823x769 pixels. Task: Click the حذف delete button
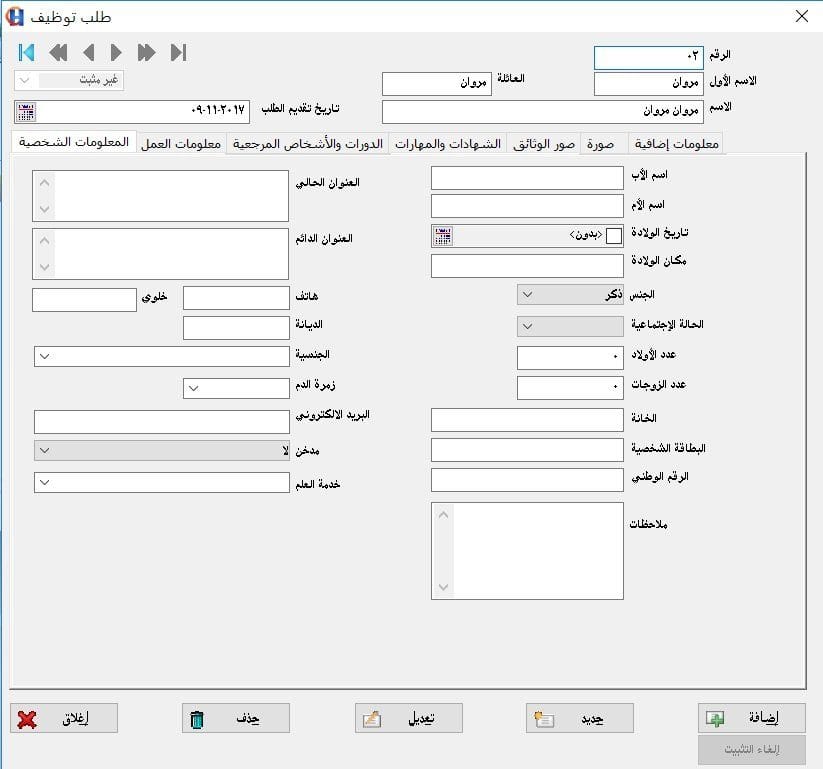pos(236,718)
